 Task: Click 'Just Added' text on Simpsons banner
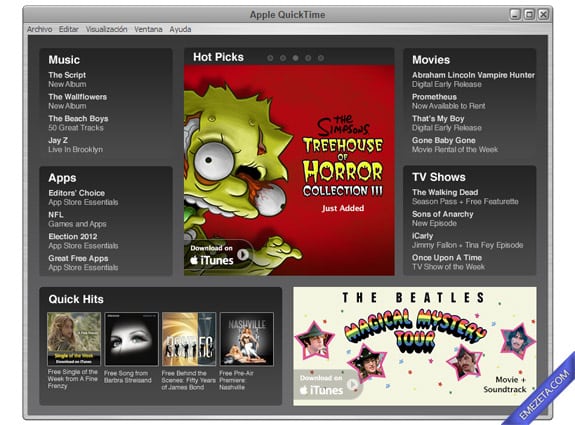[x=343, y=208]
